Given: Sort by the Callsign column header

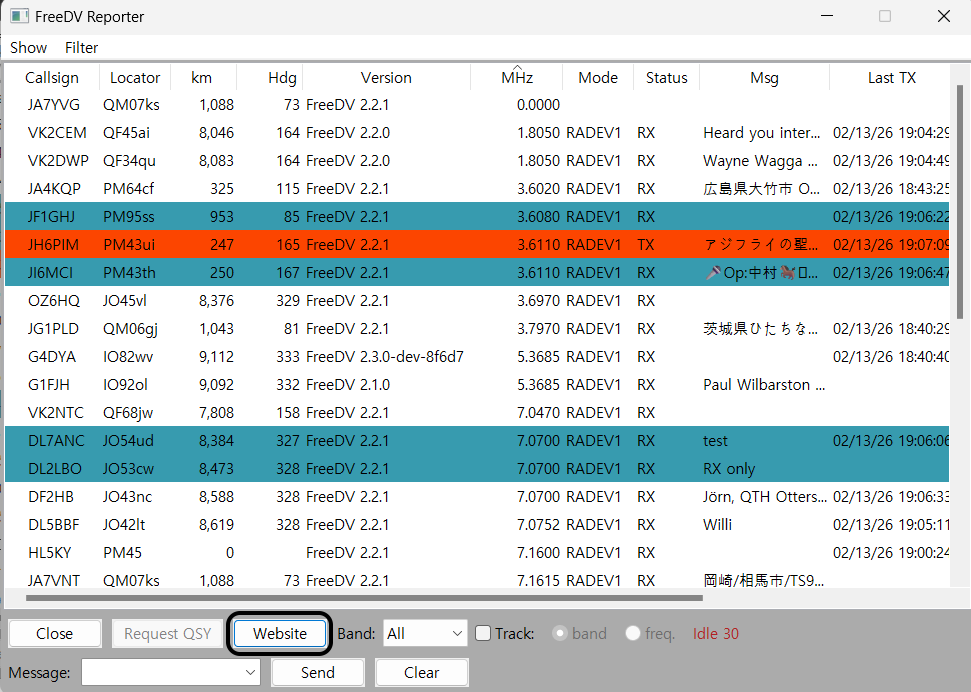Looking at the screenshot, I should click(x=50, y=78).
